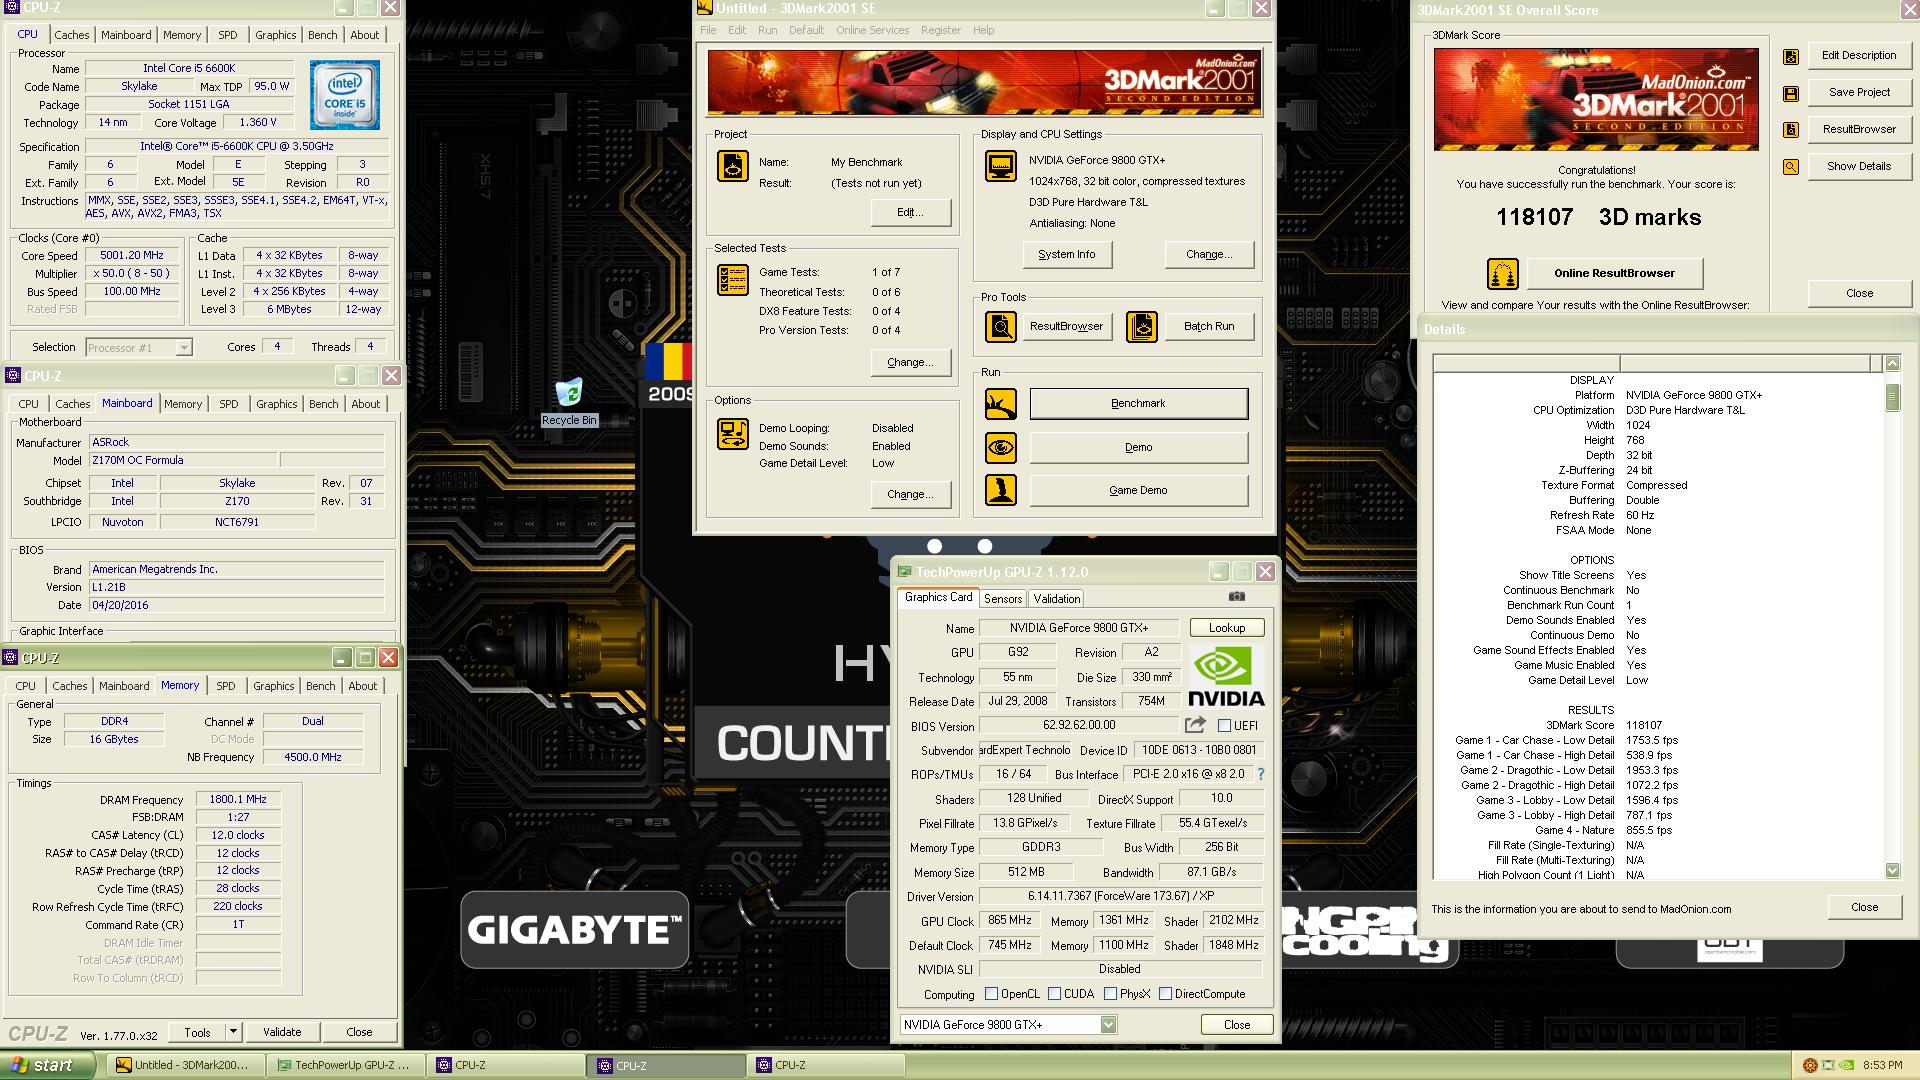Open the CPU-Z Tools dropdown arrow

click(233, 1032)
